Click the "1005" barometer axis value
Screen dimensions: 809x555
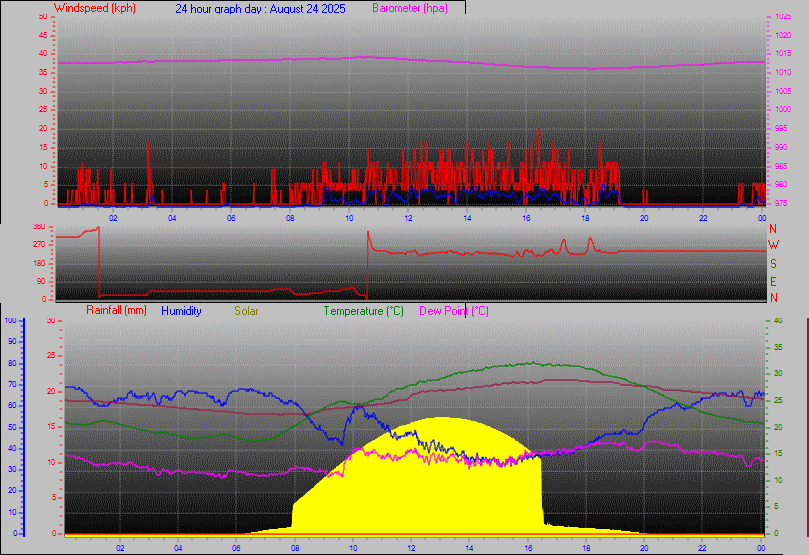pos(783,91)
